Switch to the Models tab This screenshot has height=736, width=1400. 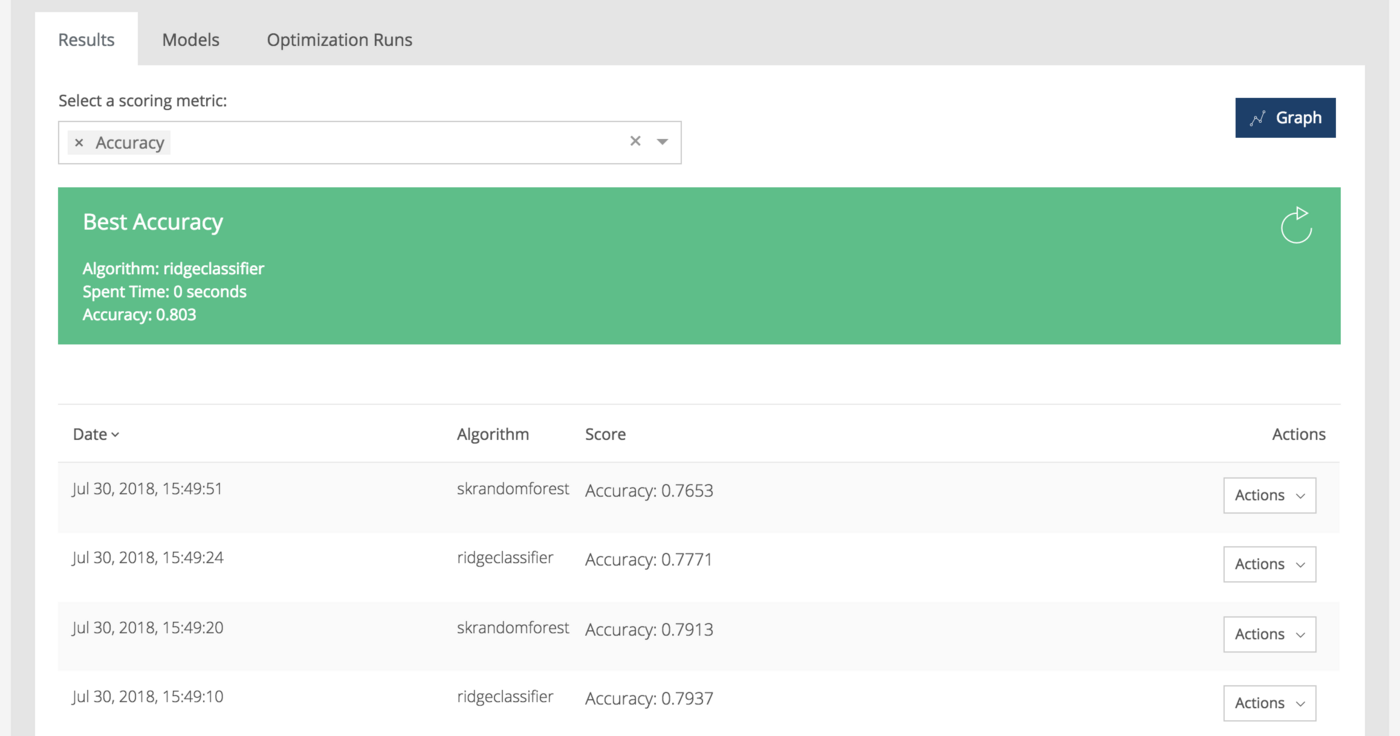(x=190, y=39)
